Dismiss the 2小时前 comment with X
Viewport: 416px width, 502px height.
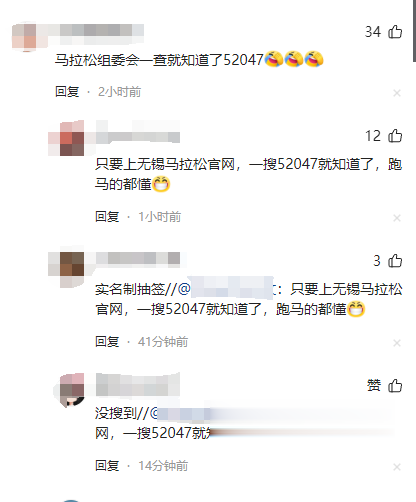click(397, 93)
